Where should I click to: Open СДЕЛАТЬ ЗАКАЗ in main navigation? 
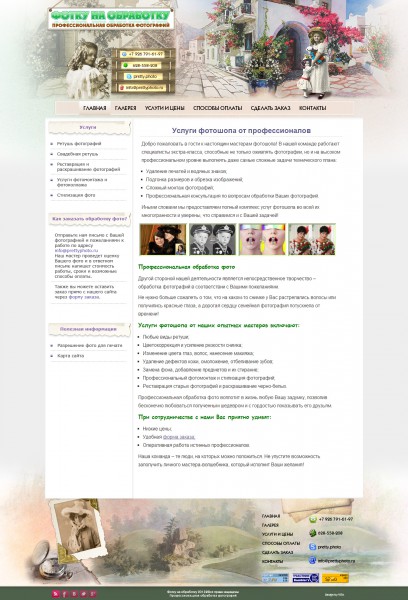point(270,108)
